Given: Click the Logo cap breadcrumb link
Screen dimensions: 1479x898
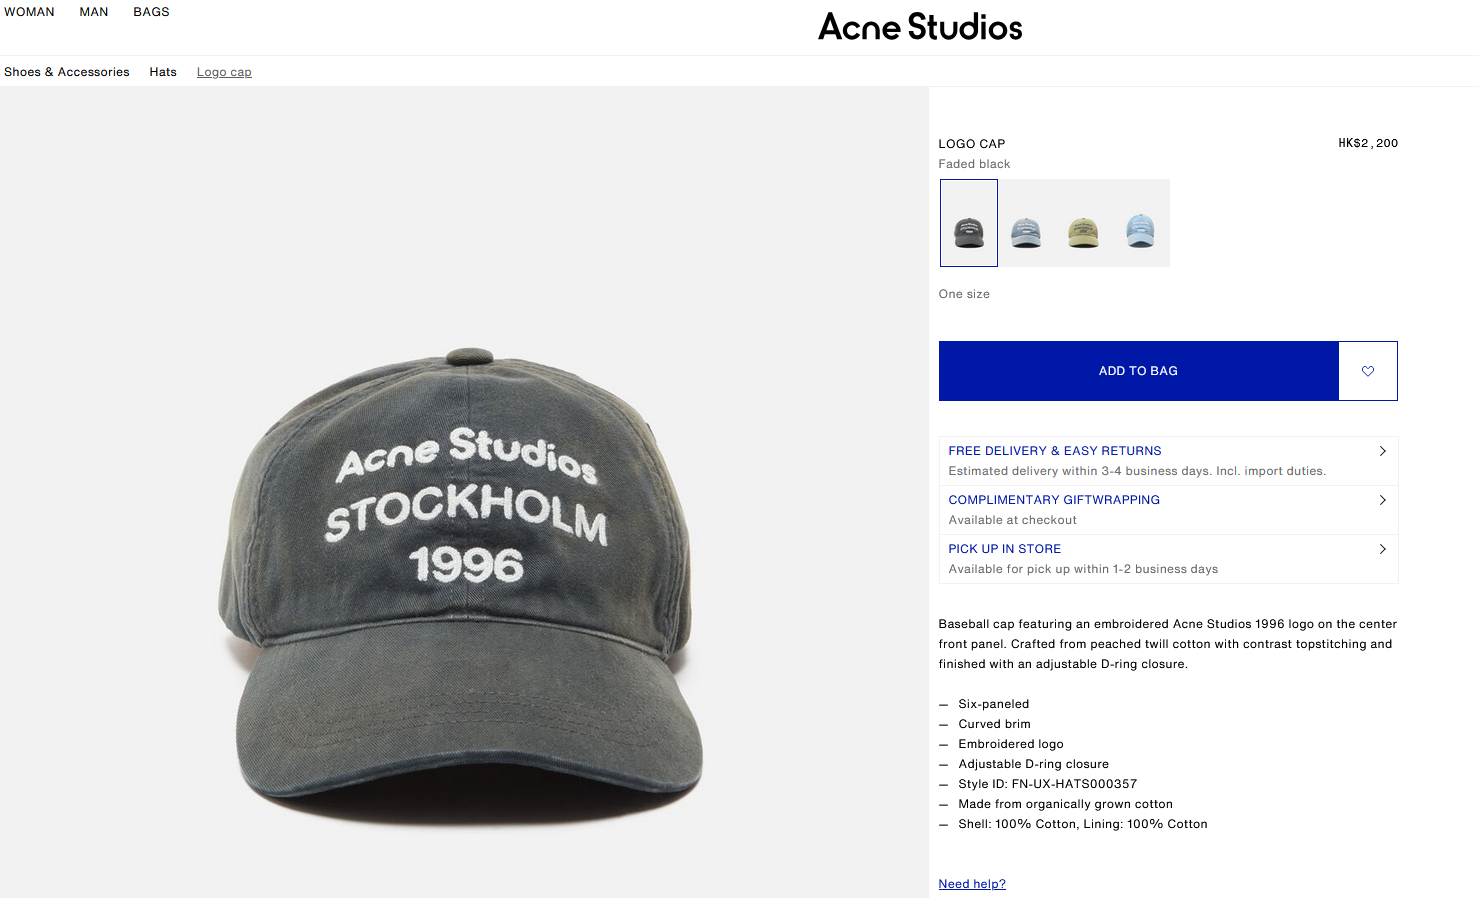Looking at the screenshot, I should click(224, 72).
